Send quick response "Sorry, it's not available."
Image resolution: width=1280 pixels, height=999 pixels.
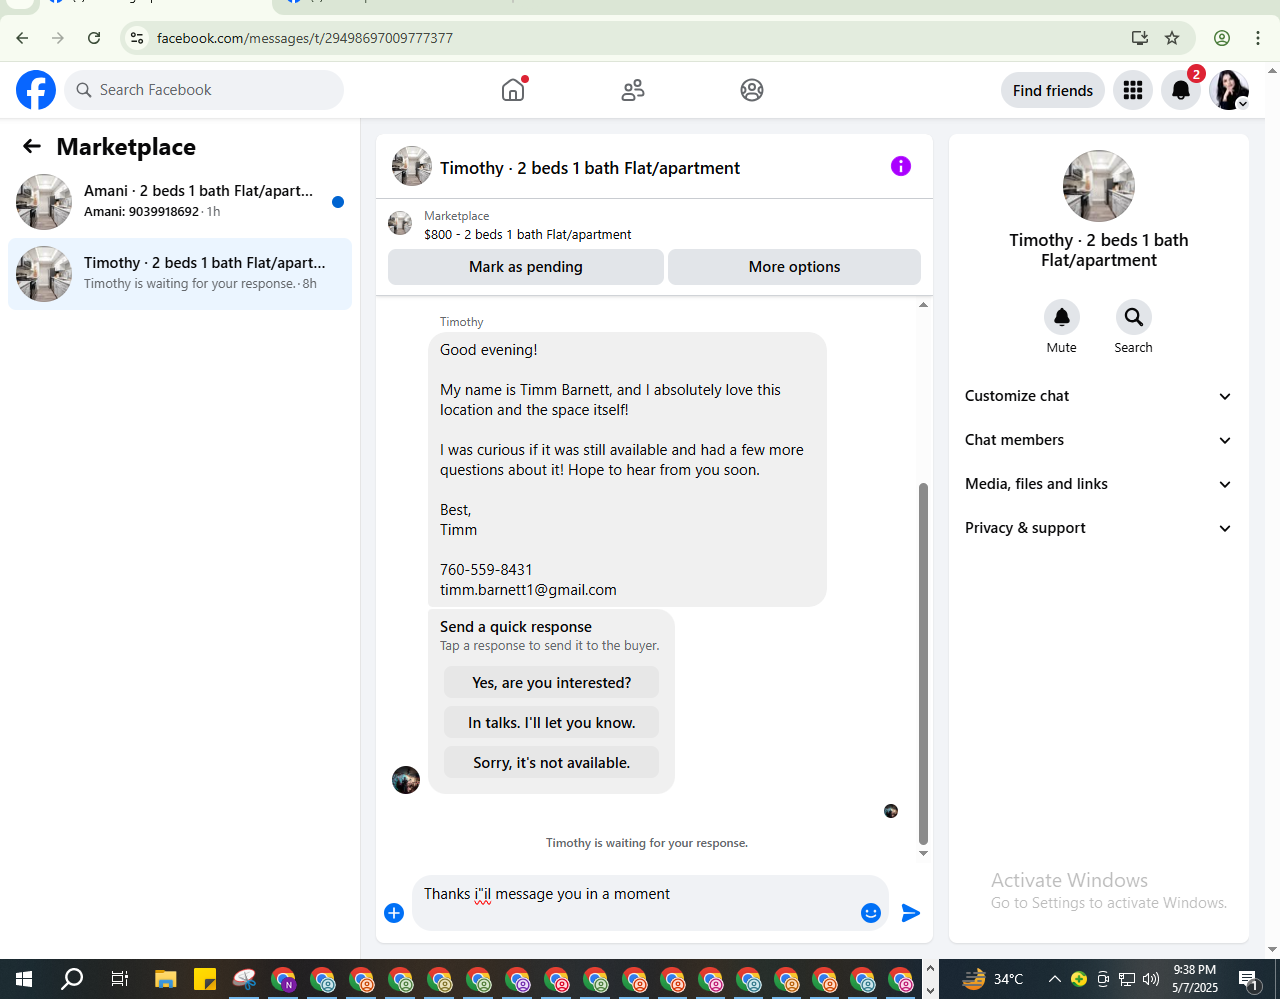[x=552, y=763]
